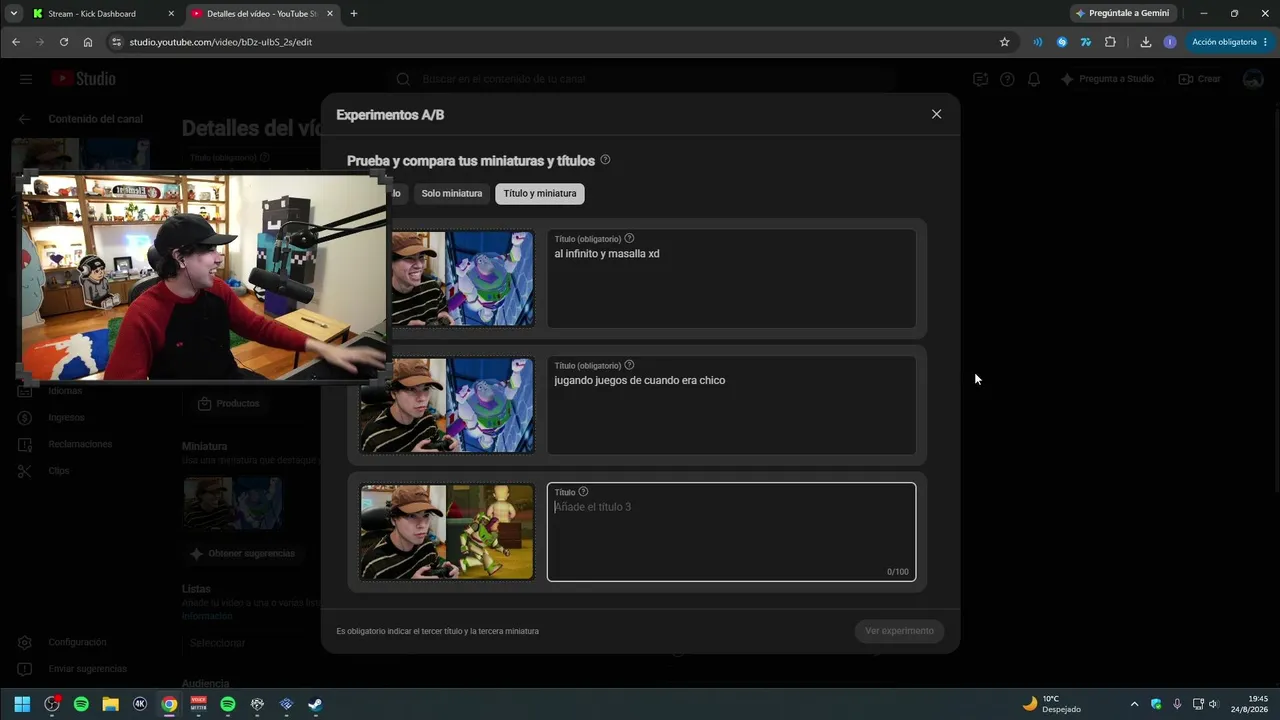The width and height of the screenshot is (1280, 720).
Task: Open help icon beside second title label
Action: 629,365
